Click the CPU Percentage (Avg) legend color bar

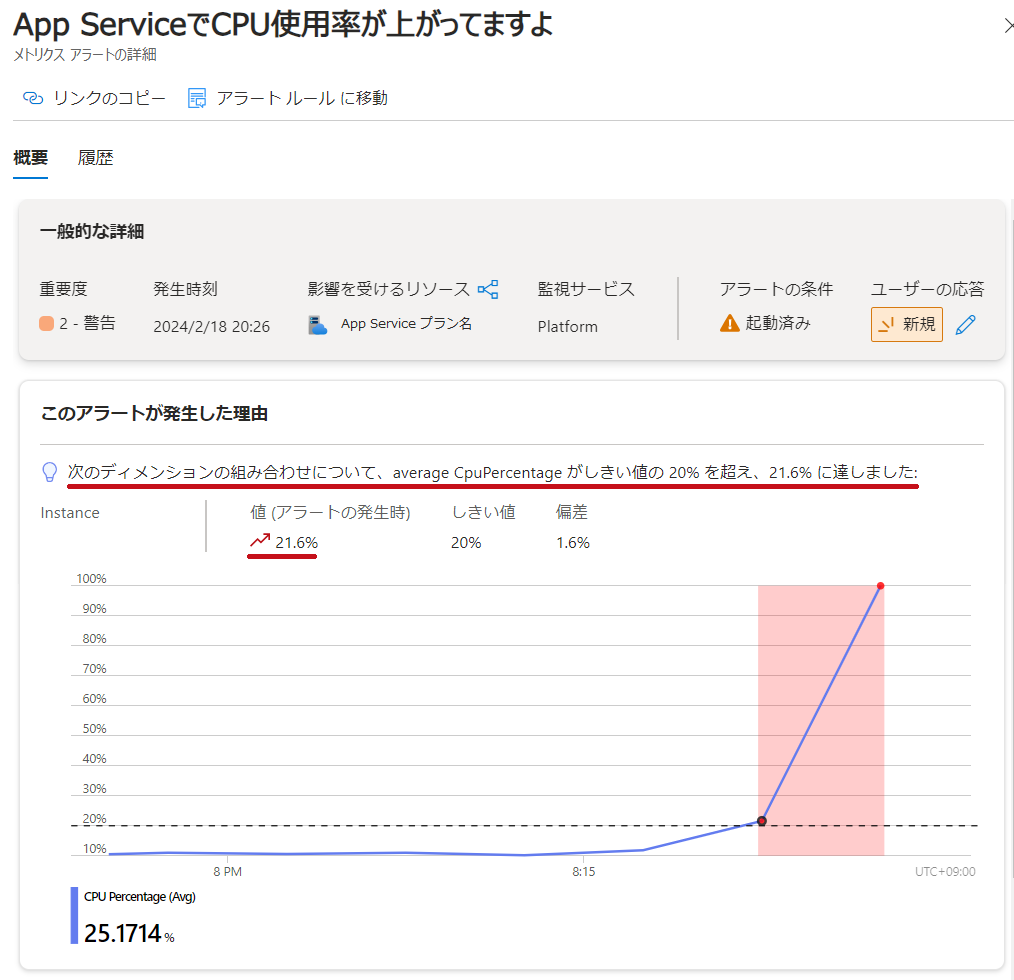[x=74, y=915]
